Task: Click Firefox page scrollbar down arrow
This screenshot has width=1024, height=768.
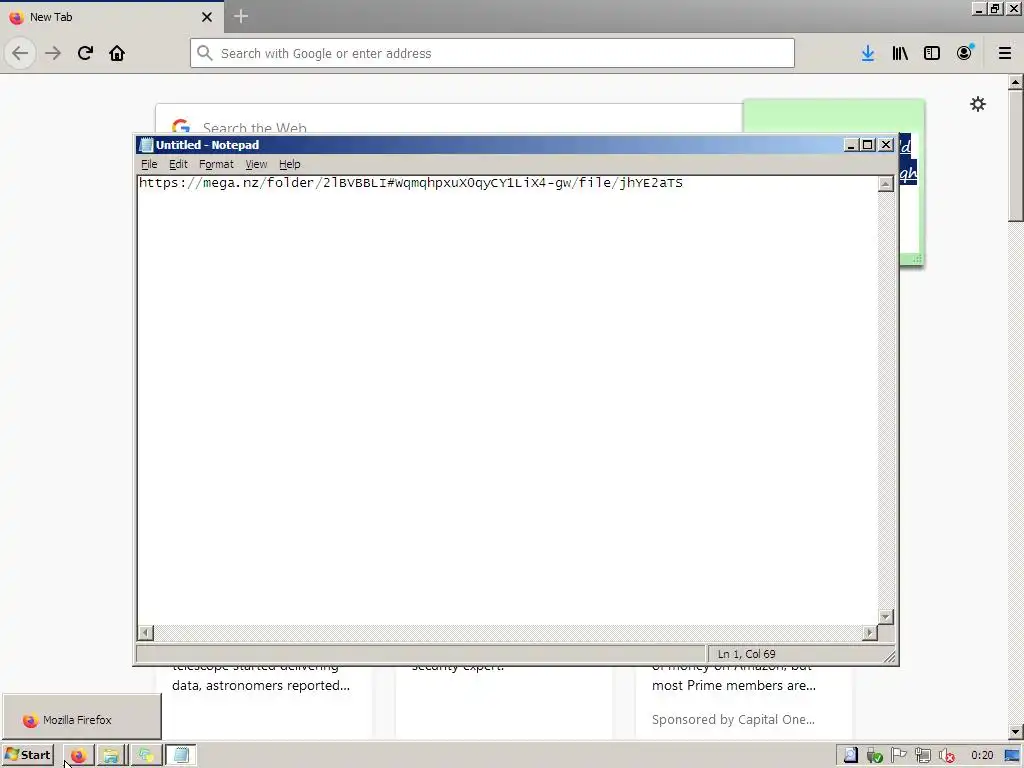Action: pos(1015,732)
